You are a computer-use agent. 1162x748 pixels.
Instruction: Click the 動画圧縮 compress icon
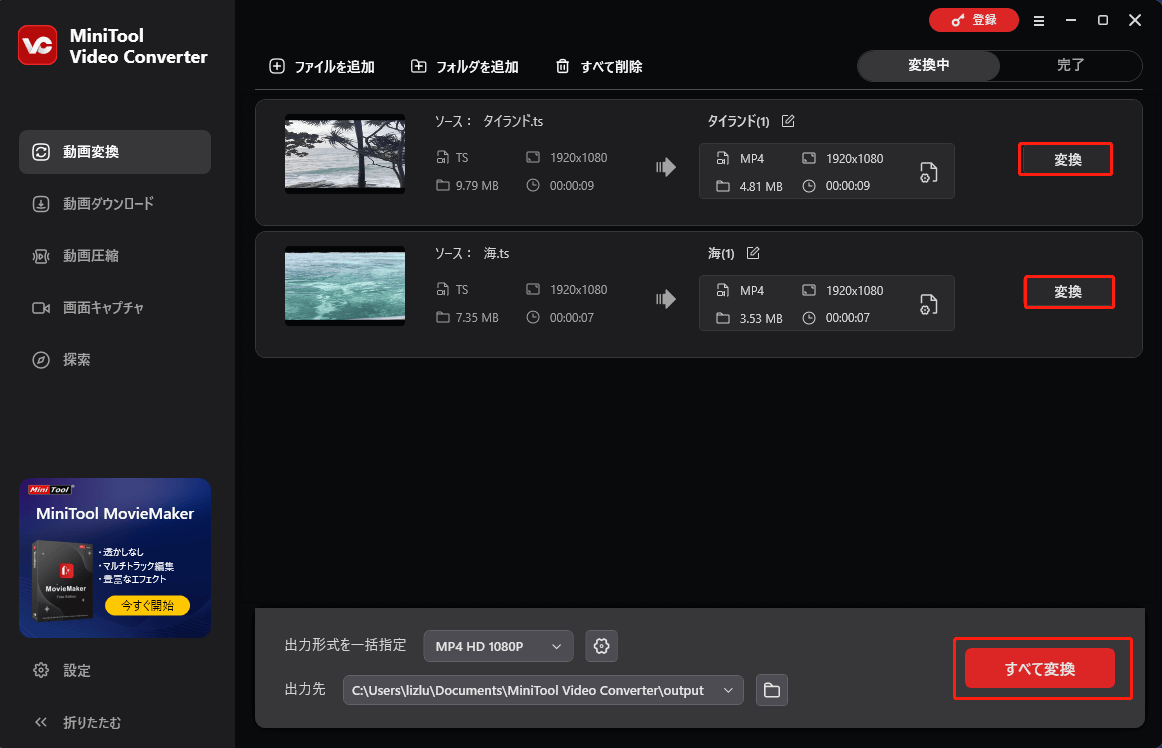[41, 256]
